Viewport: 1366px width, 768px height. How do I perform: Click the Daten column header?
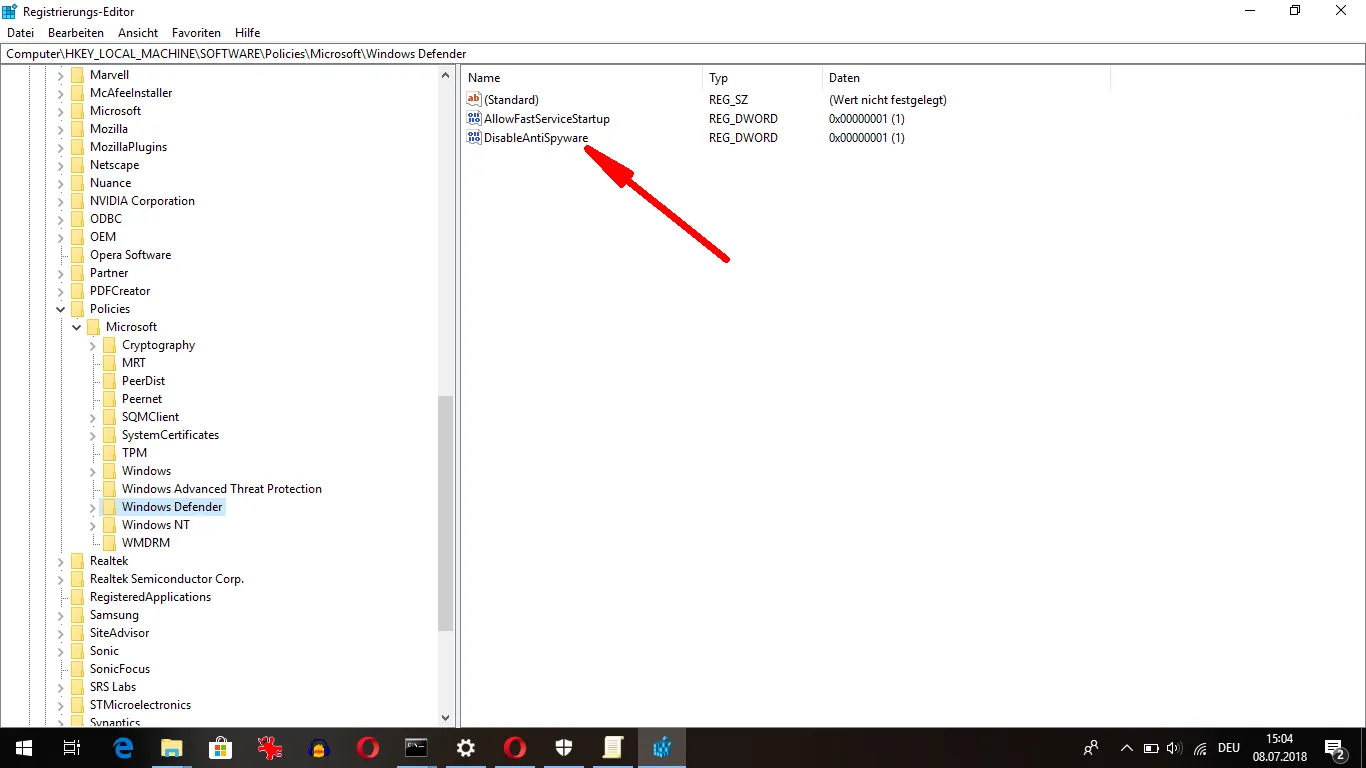coord(966,78)
